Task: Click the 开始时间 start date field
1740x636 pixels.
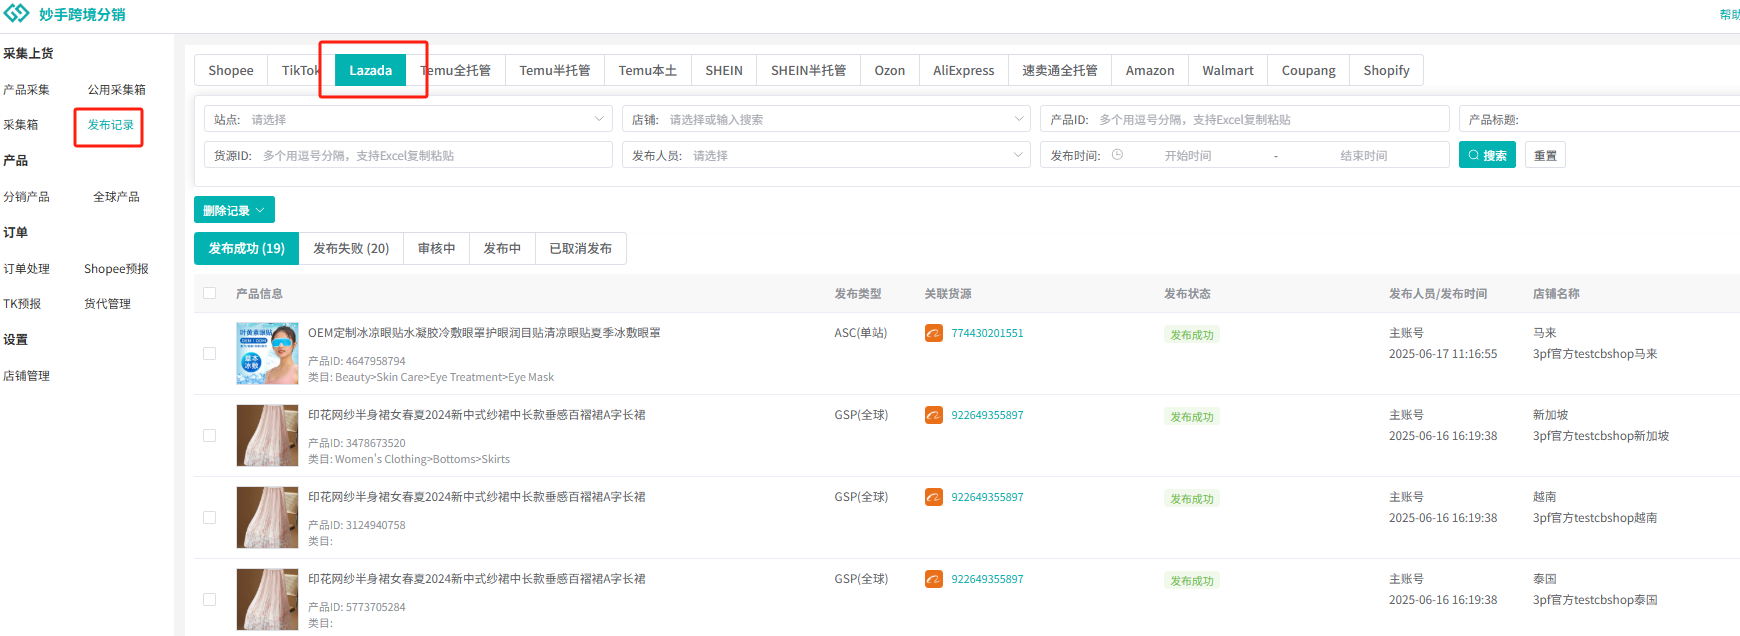Action: 1188,155
